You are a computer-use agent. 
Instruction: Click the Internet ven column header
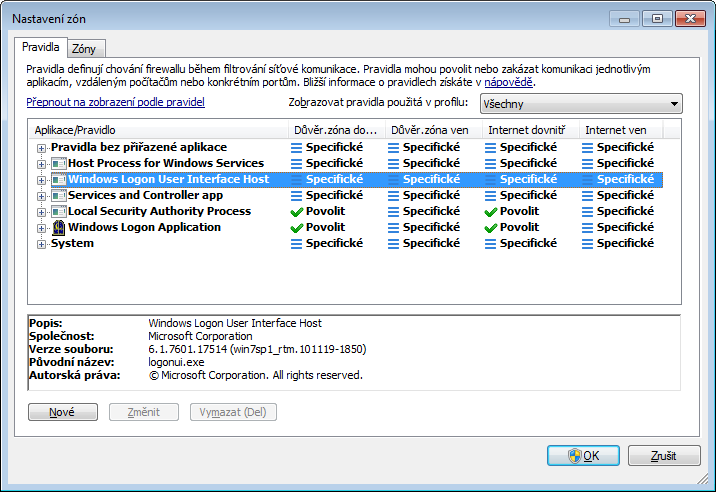(x=621, y=130)
